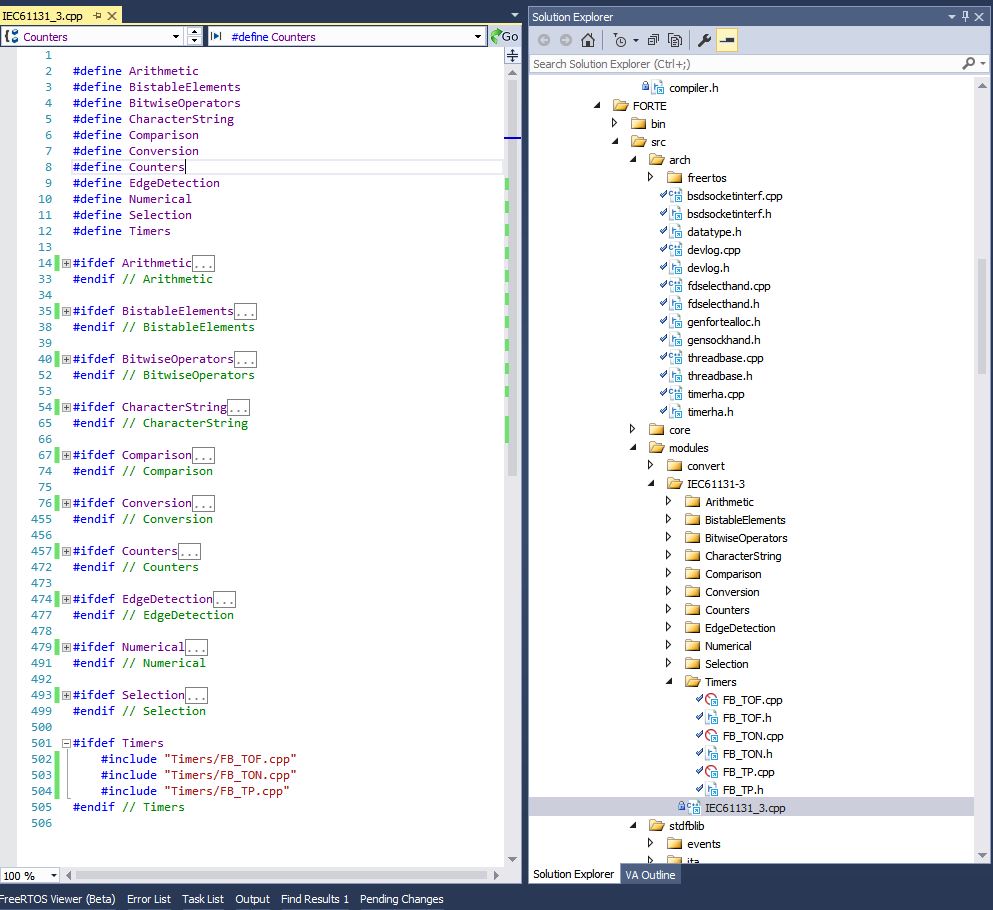Open the Pending Changes Filter clock icon

[621, 41]
